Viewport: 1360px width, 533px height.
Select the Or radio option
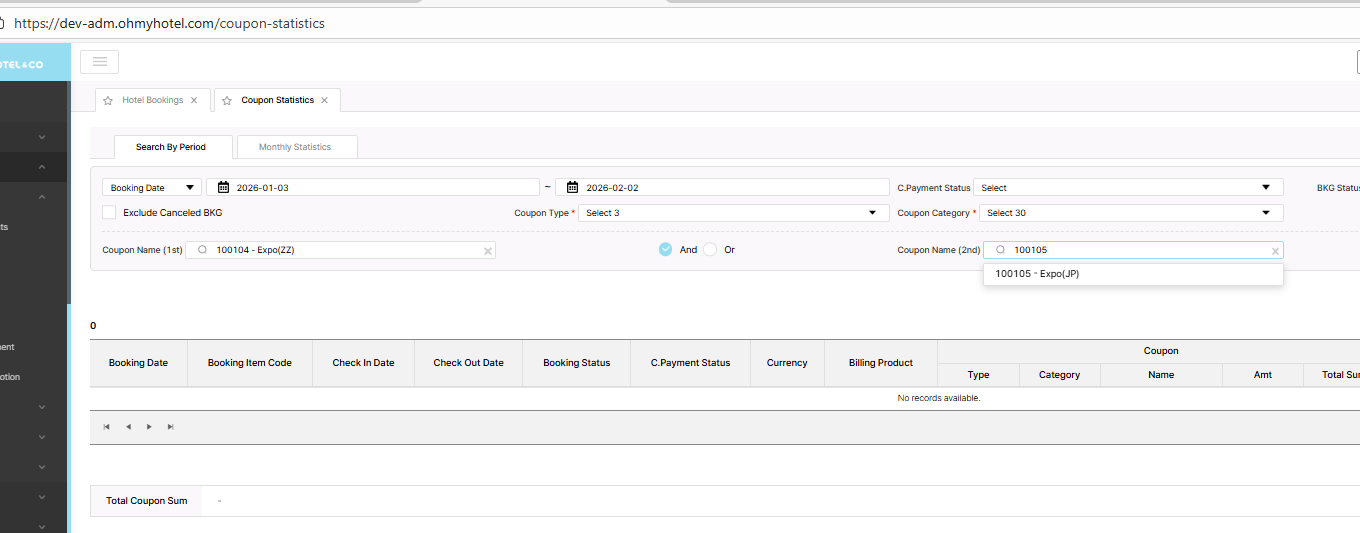710,250
